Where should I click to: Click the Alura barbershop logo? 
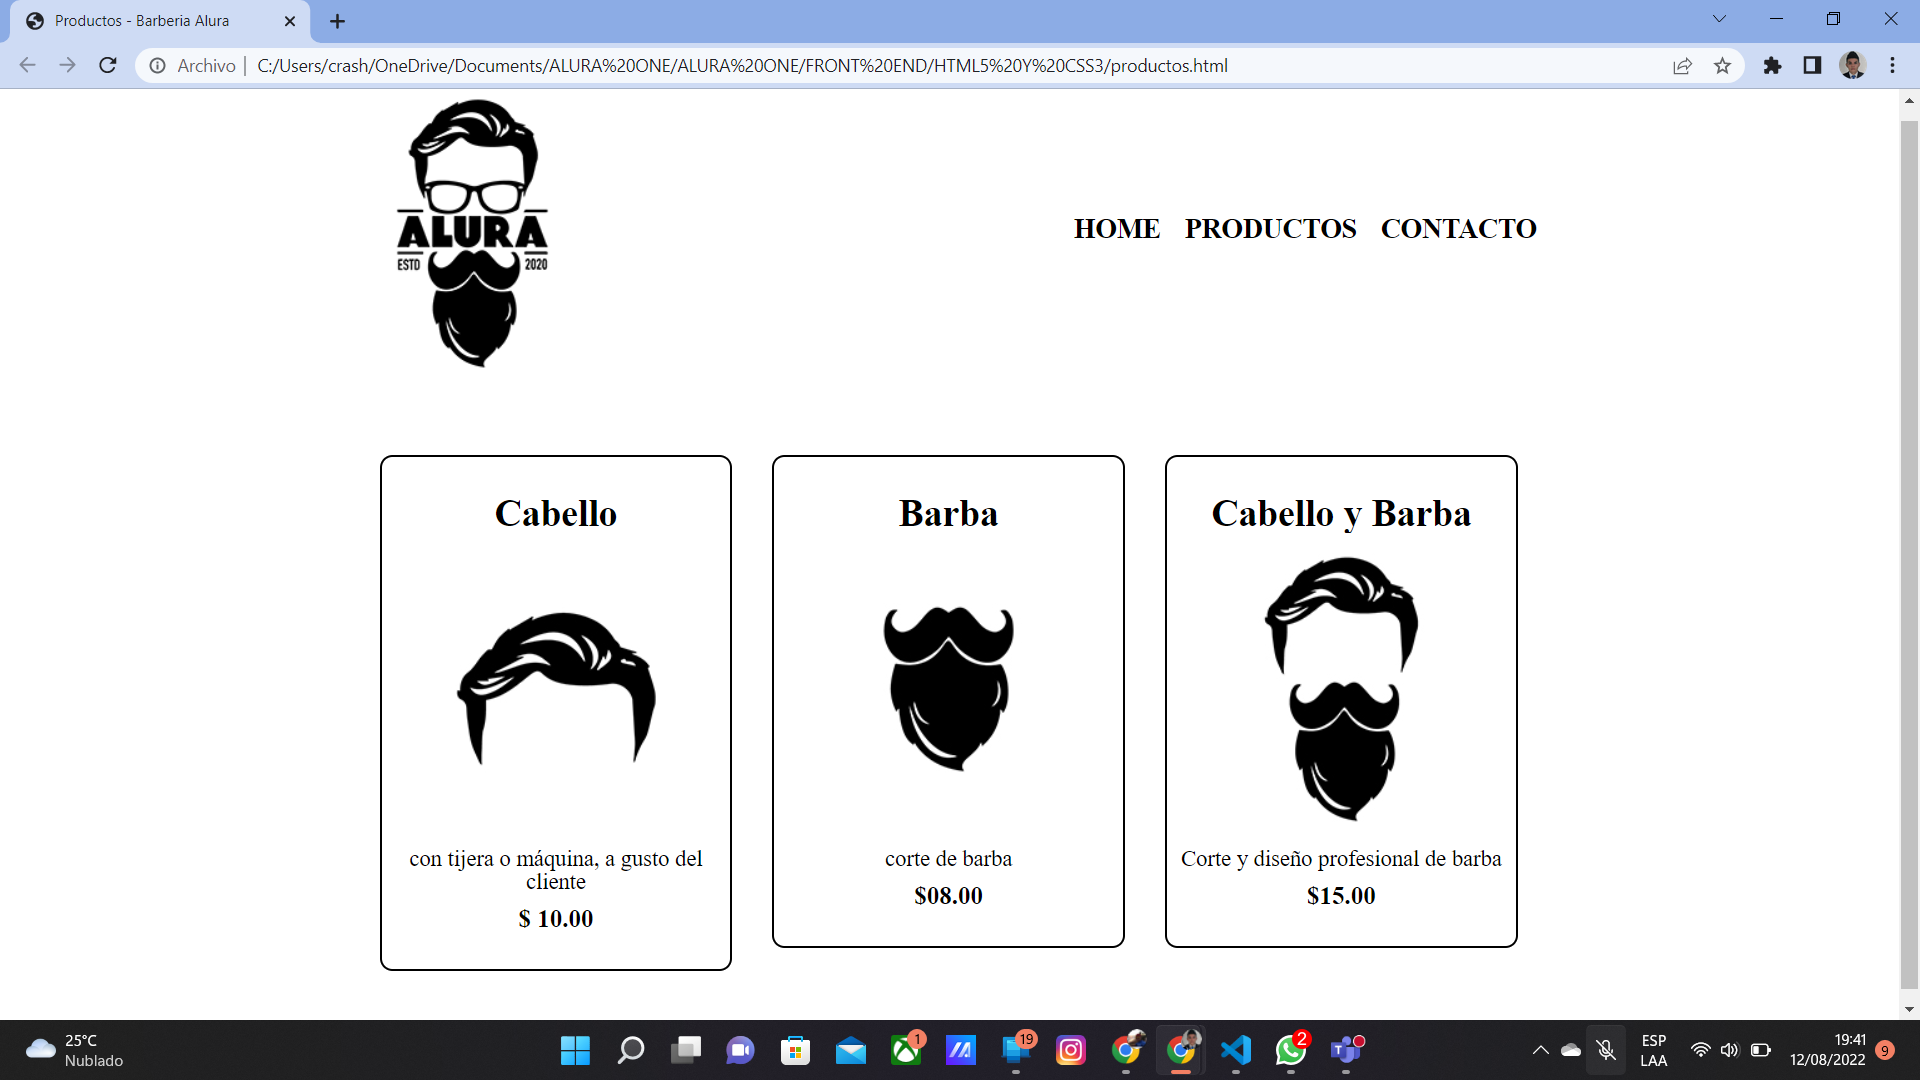[473, 233]
